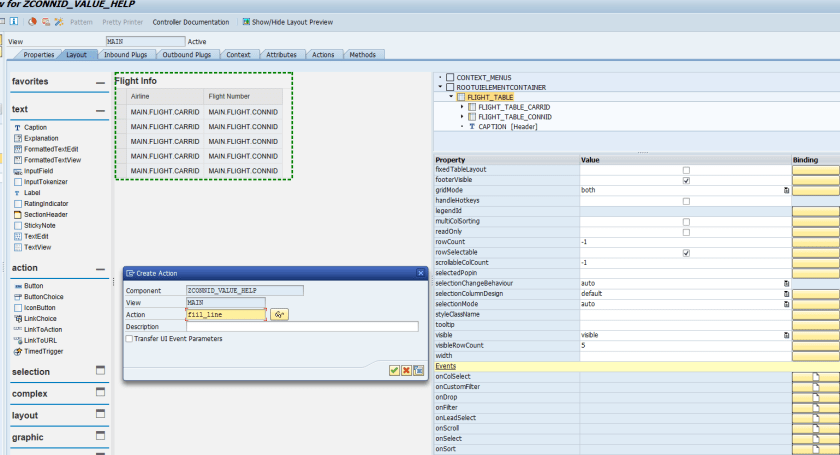The height and width of the screenshot is (455, 840).
Task: Uncheck the footerVisible property
Action: (686, 180)
